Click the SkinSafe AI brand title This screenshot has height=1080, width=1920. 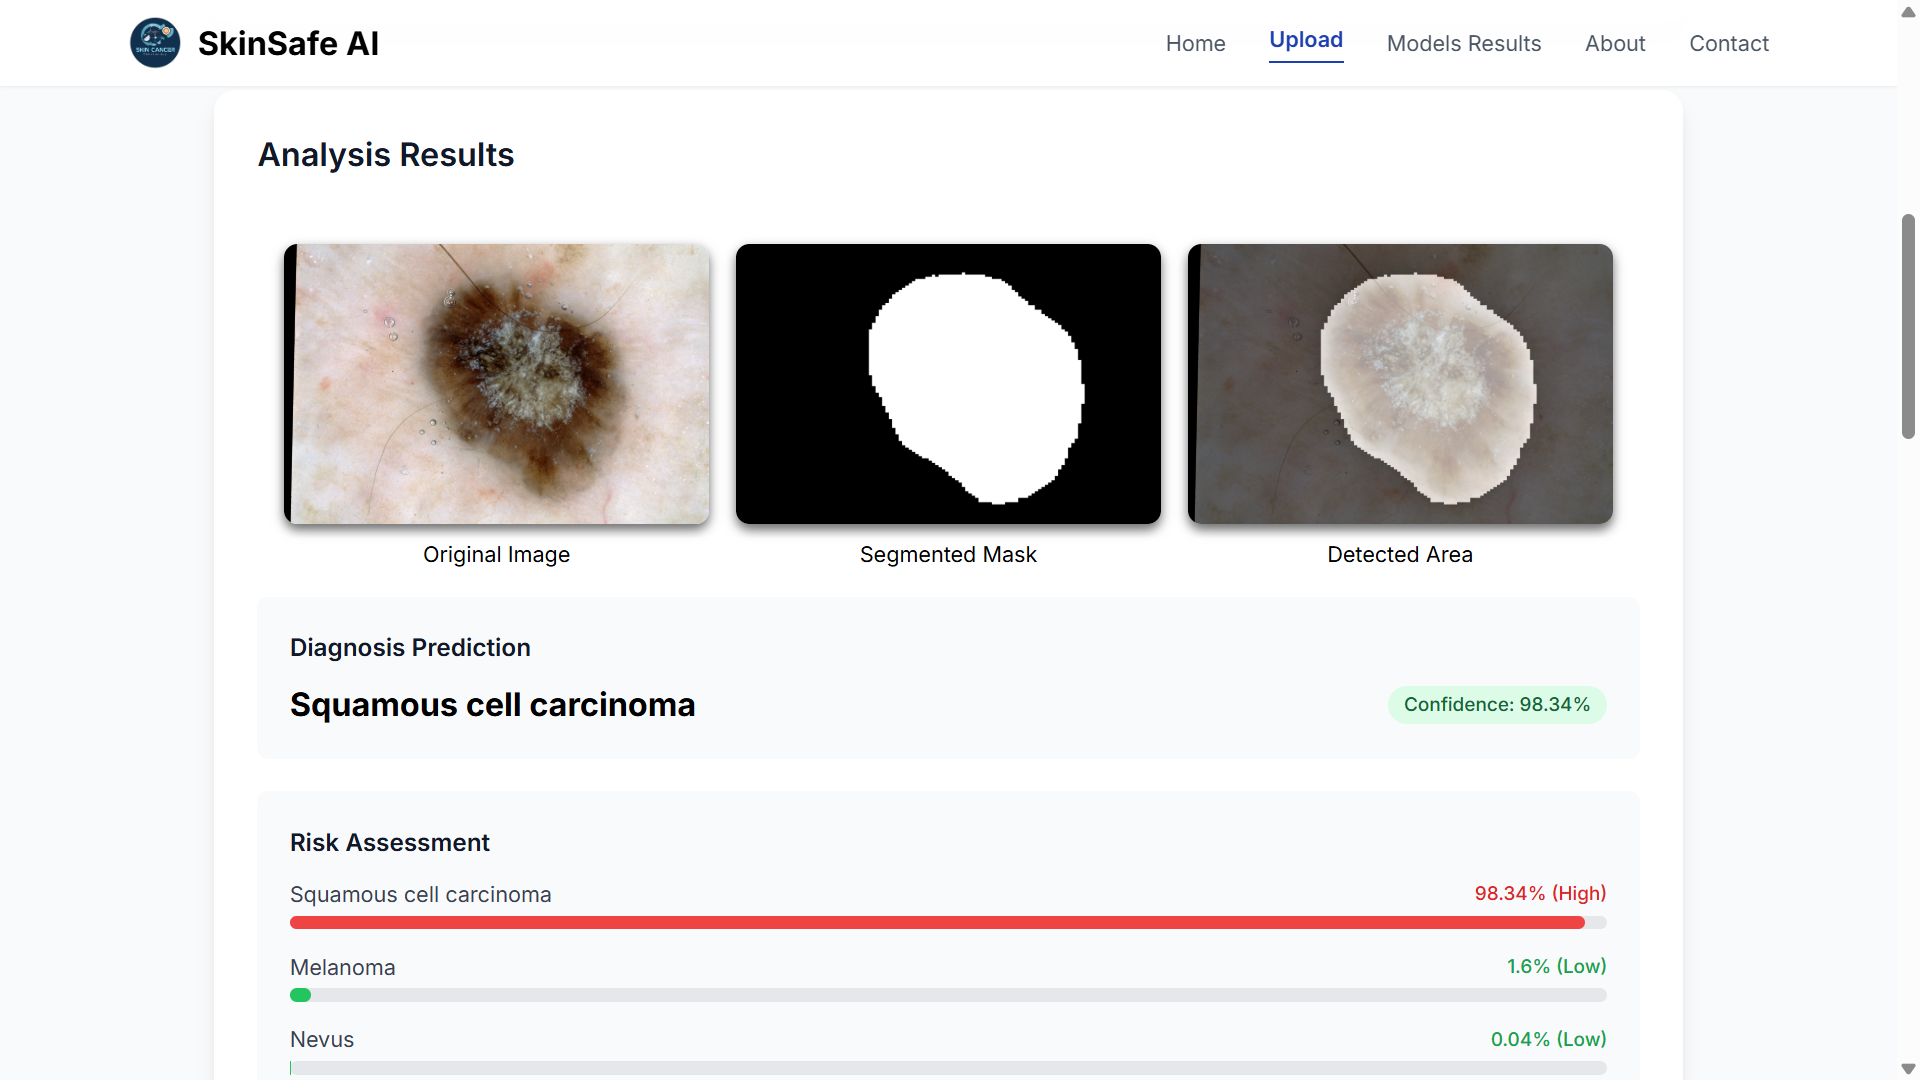tap(288, 43)
